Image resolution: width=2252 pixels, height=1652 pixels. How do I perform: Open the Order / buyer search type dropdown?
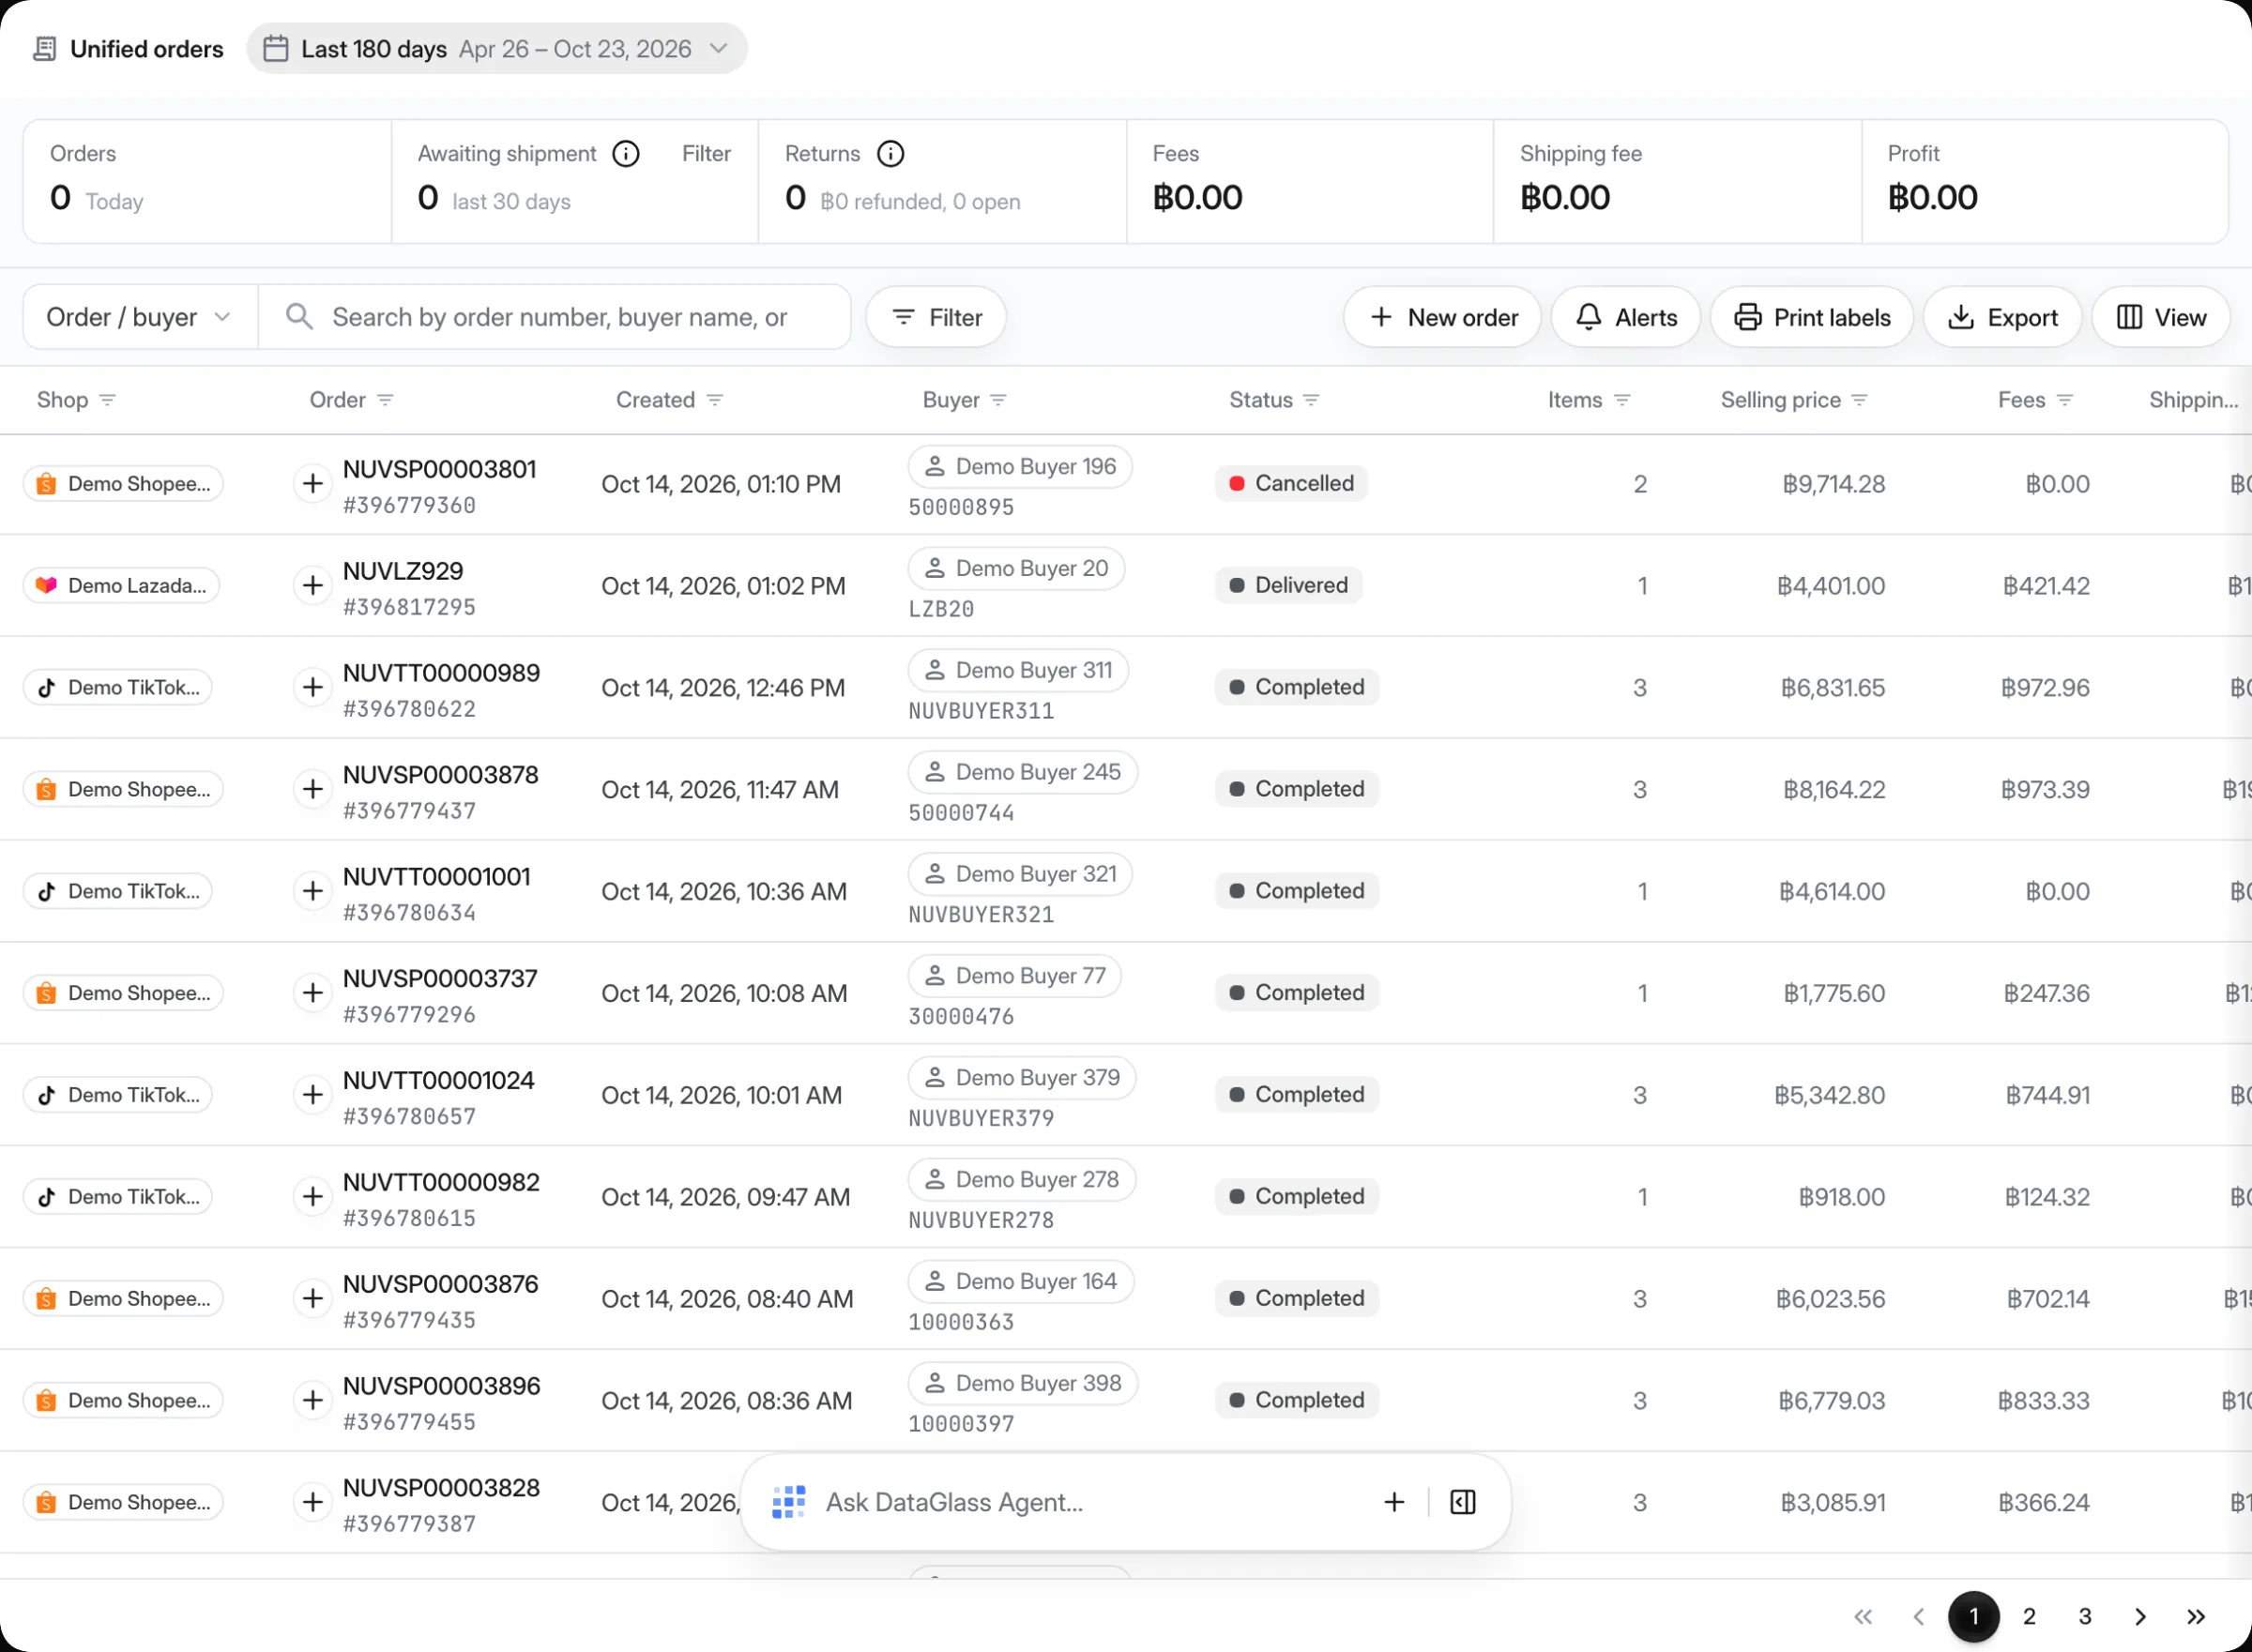pyautogui.click(x=140, y=317)
